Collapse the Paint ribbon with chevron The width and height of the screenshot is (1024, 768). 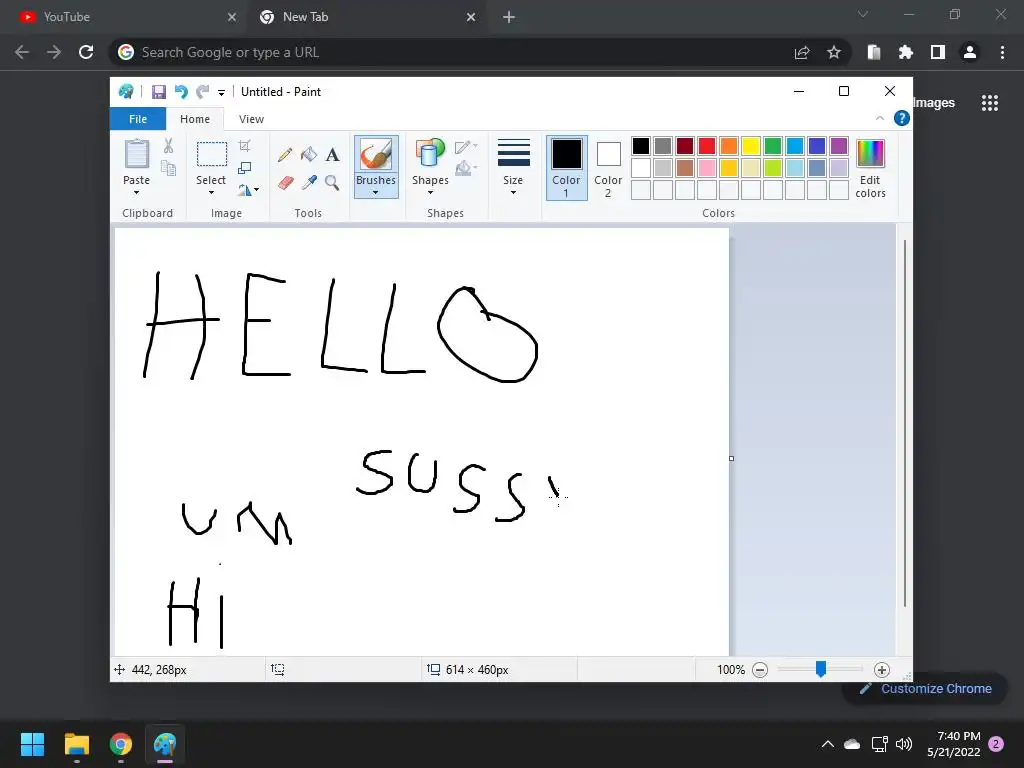pyautogui.click(x=880, y=118)
